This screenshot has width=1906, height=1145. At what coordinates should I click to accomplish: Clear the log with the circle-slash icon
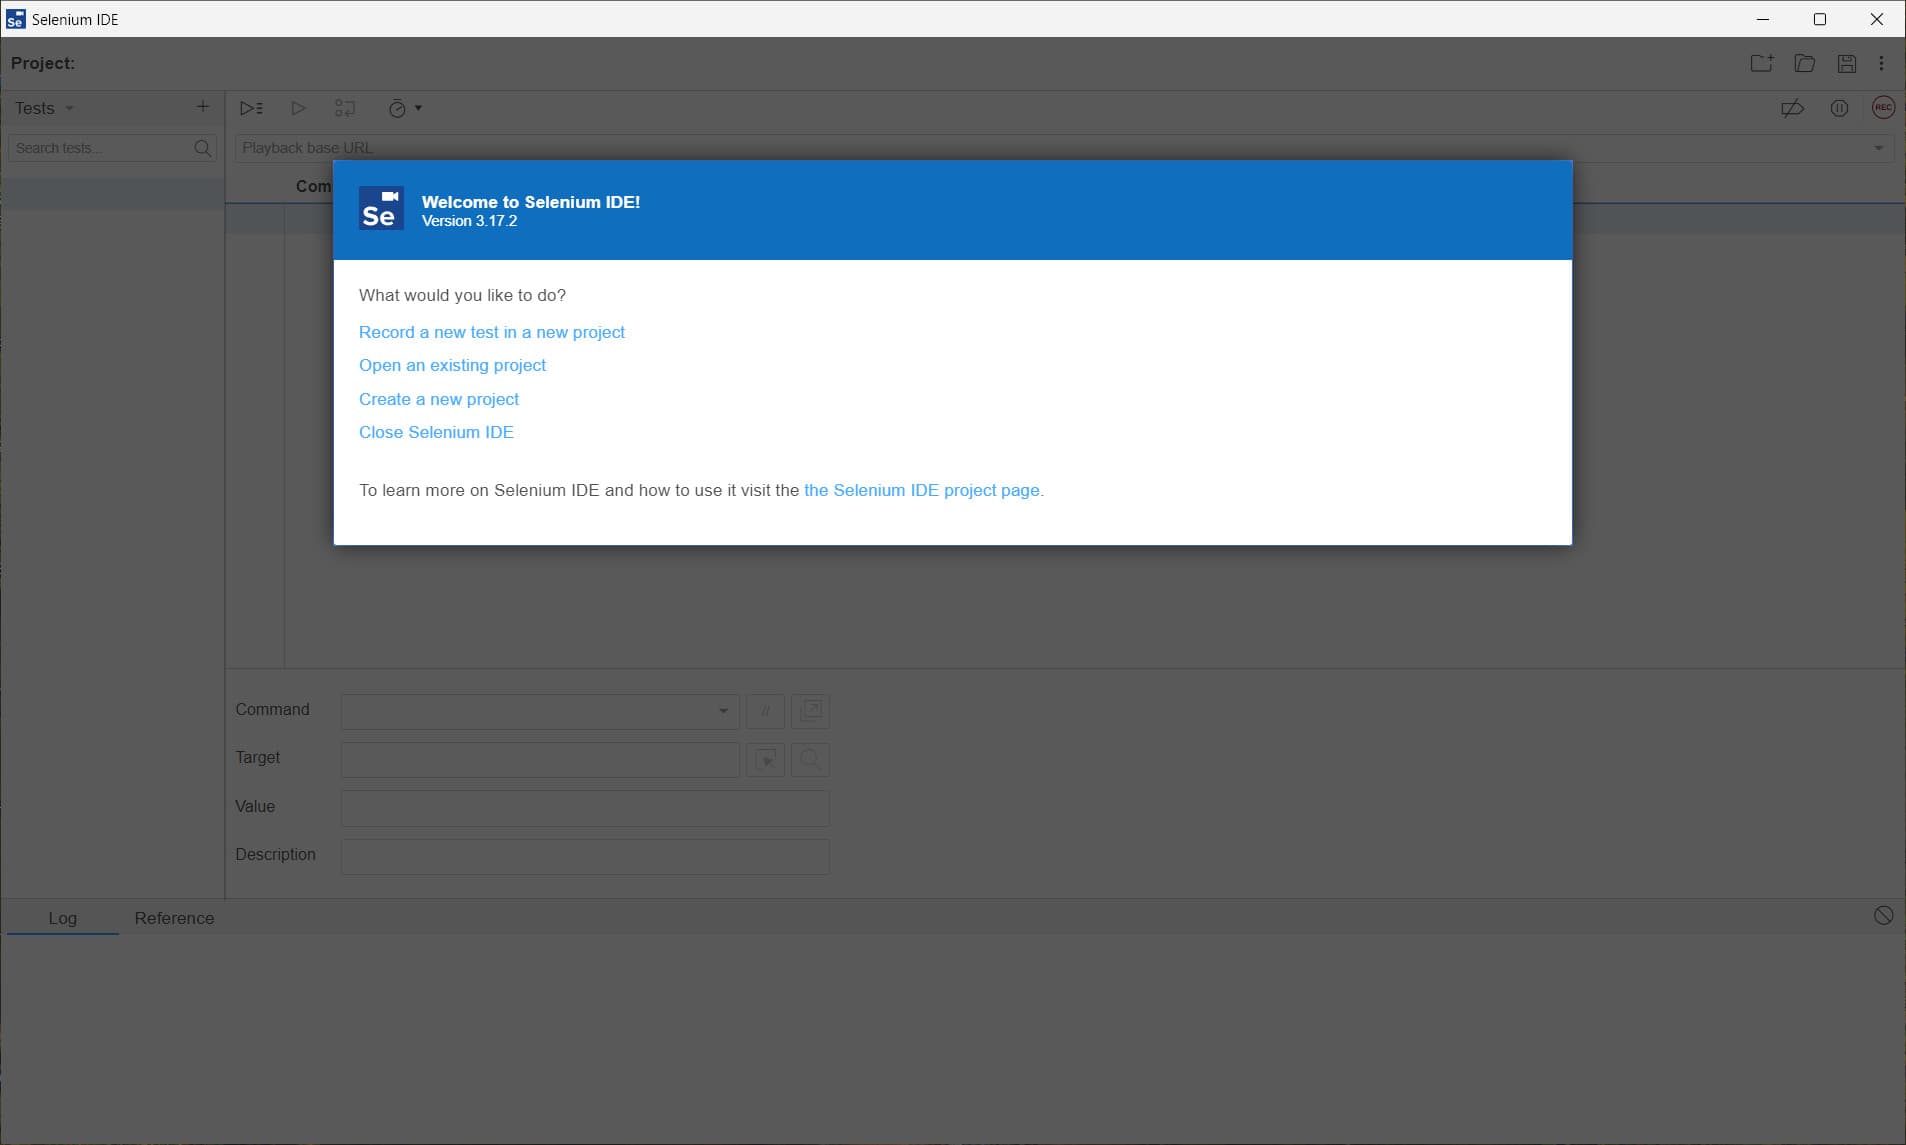(1883, 916)
